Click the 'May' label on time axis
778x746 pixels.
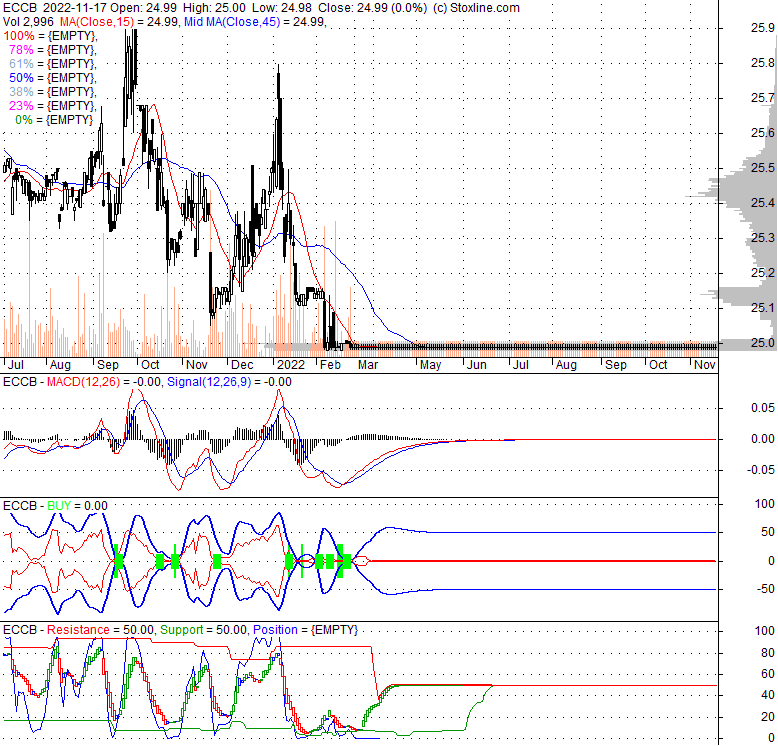[x=430, y=365]
